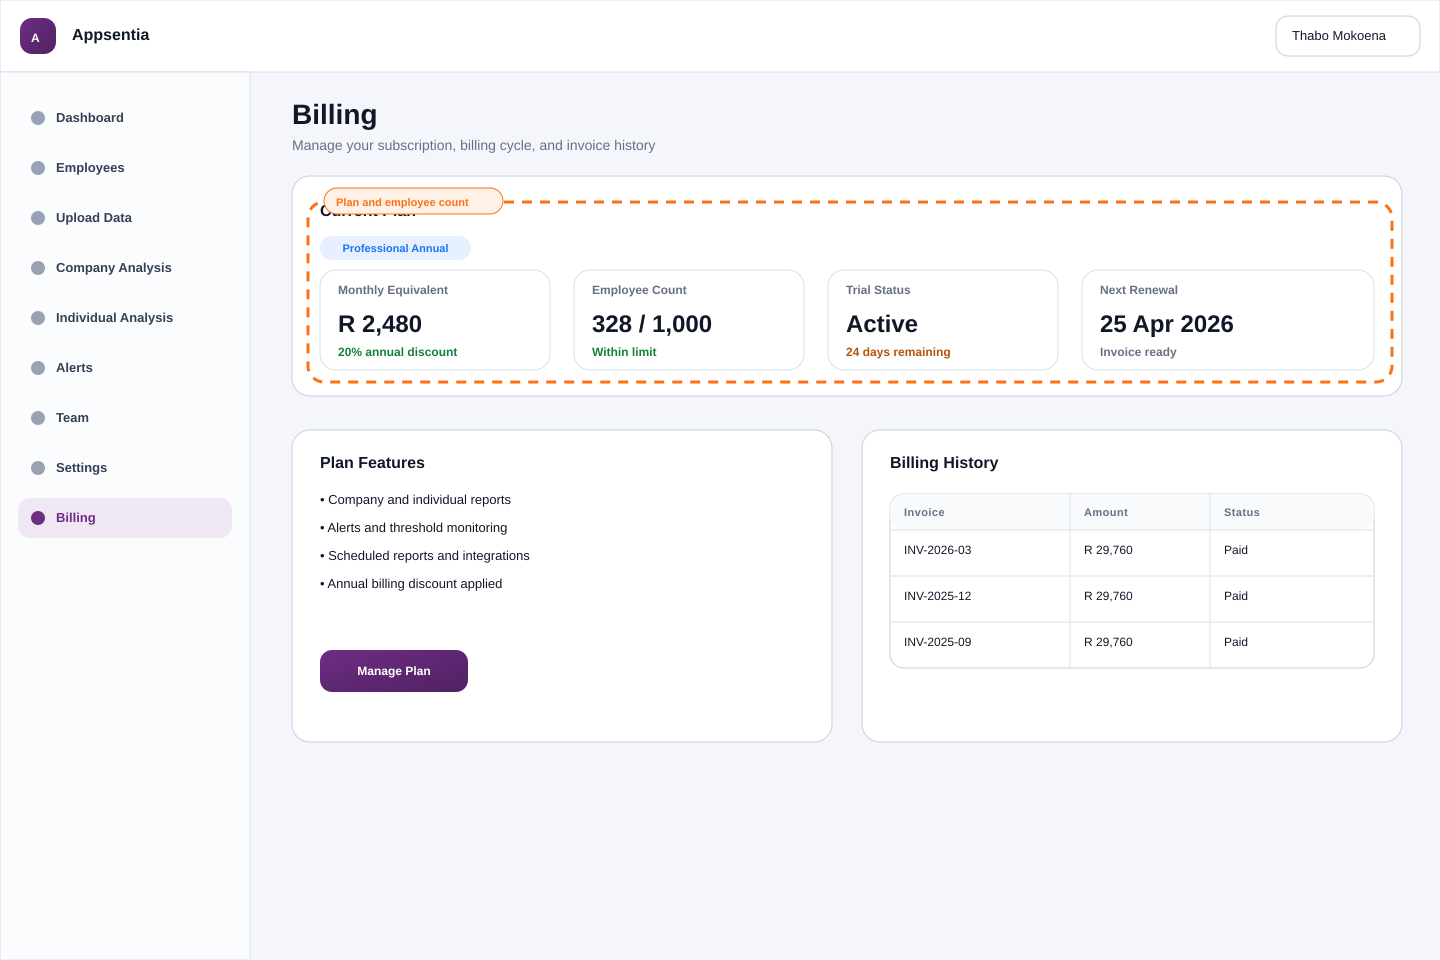The height and width of the screenshot is (960, 1440).
Task: Click the Paid status for INV-2025-09
Action: coord(1236,642)
